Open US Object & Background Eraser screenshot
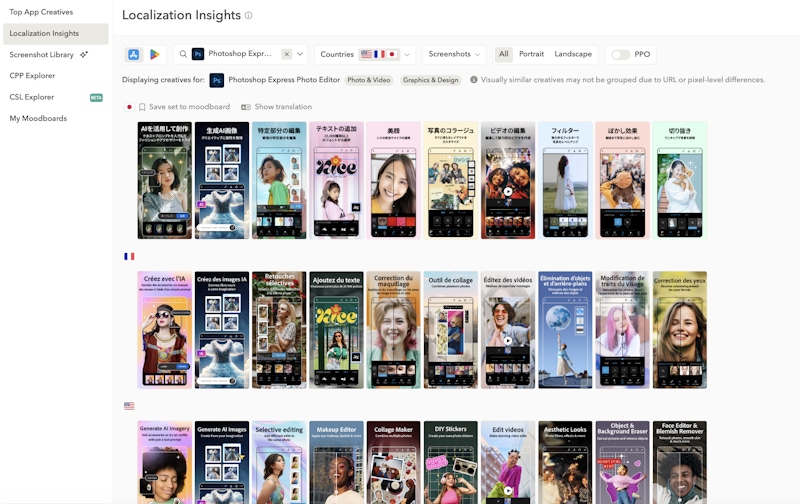The height and width of the screenshot is (504, 800). point(622,462)
